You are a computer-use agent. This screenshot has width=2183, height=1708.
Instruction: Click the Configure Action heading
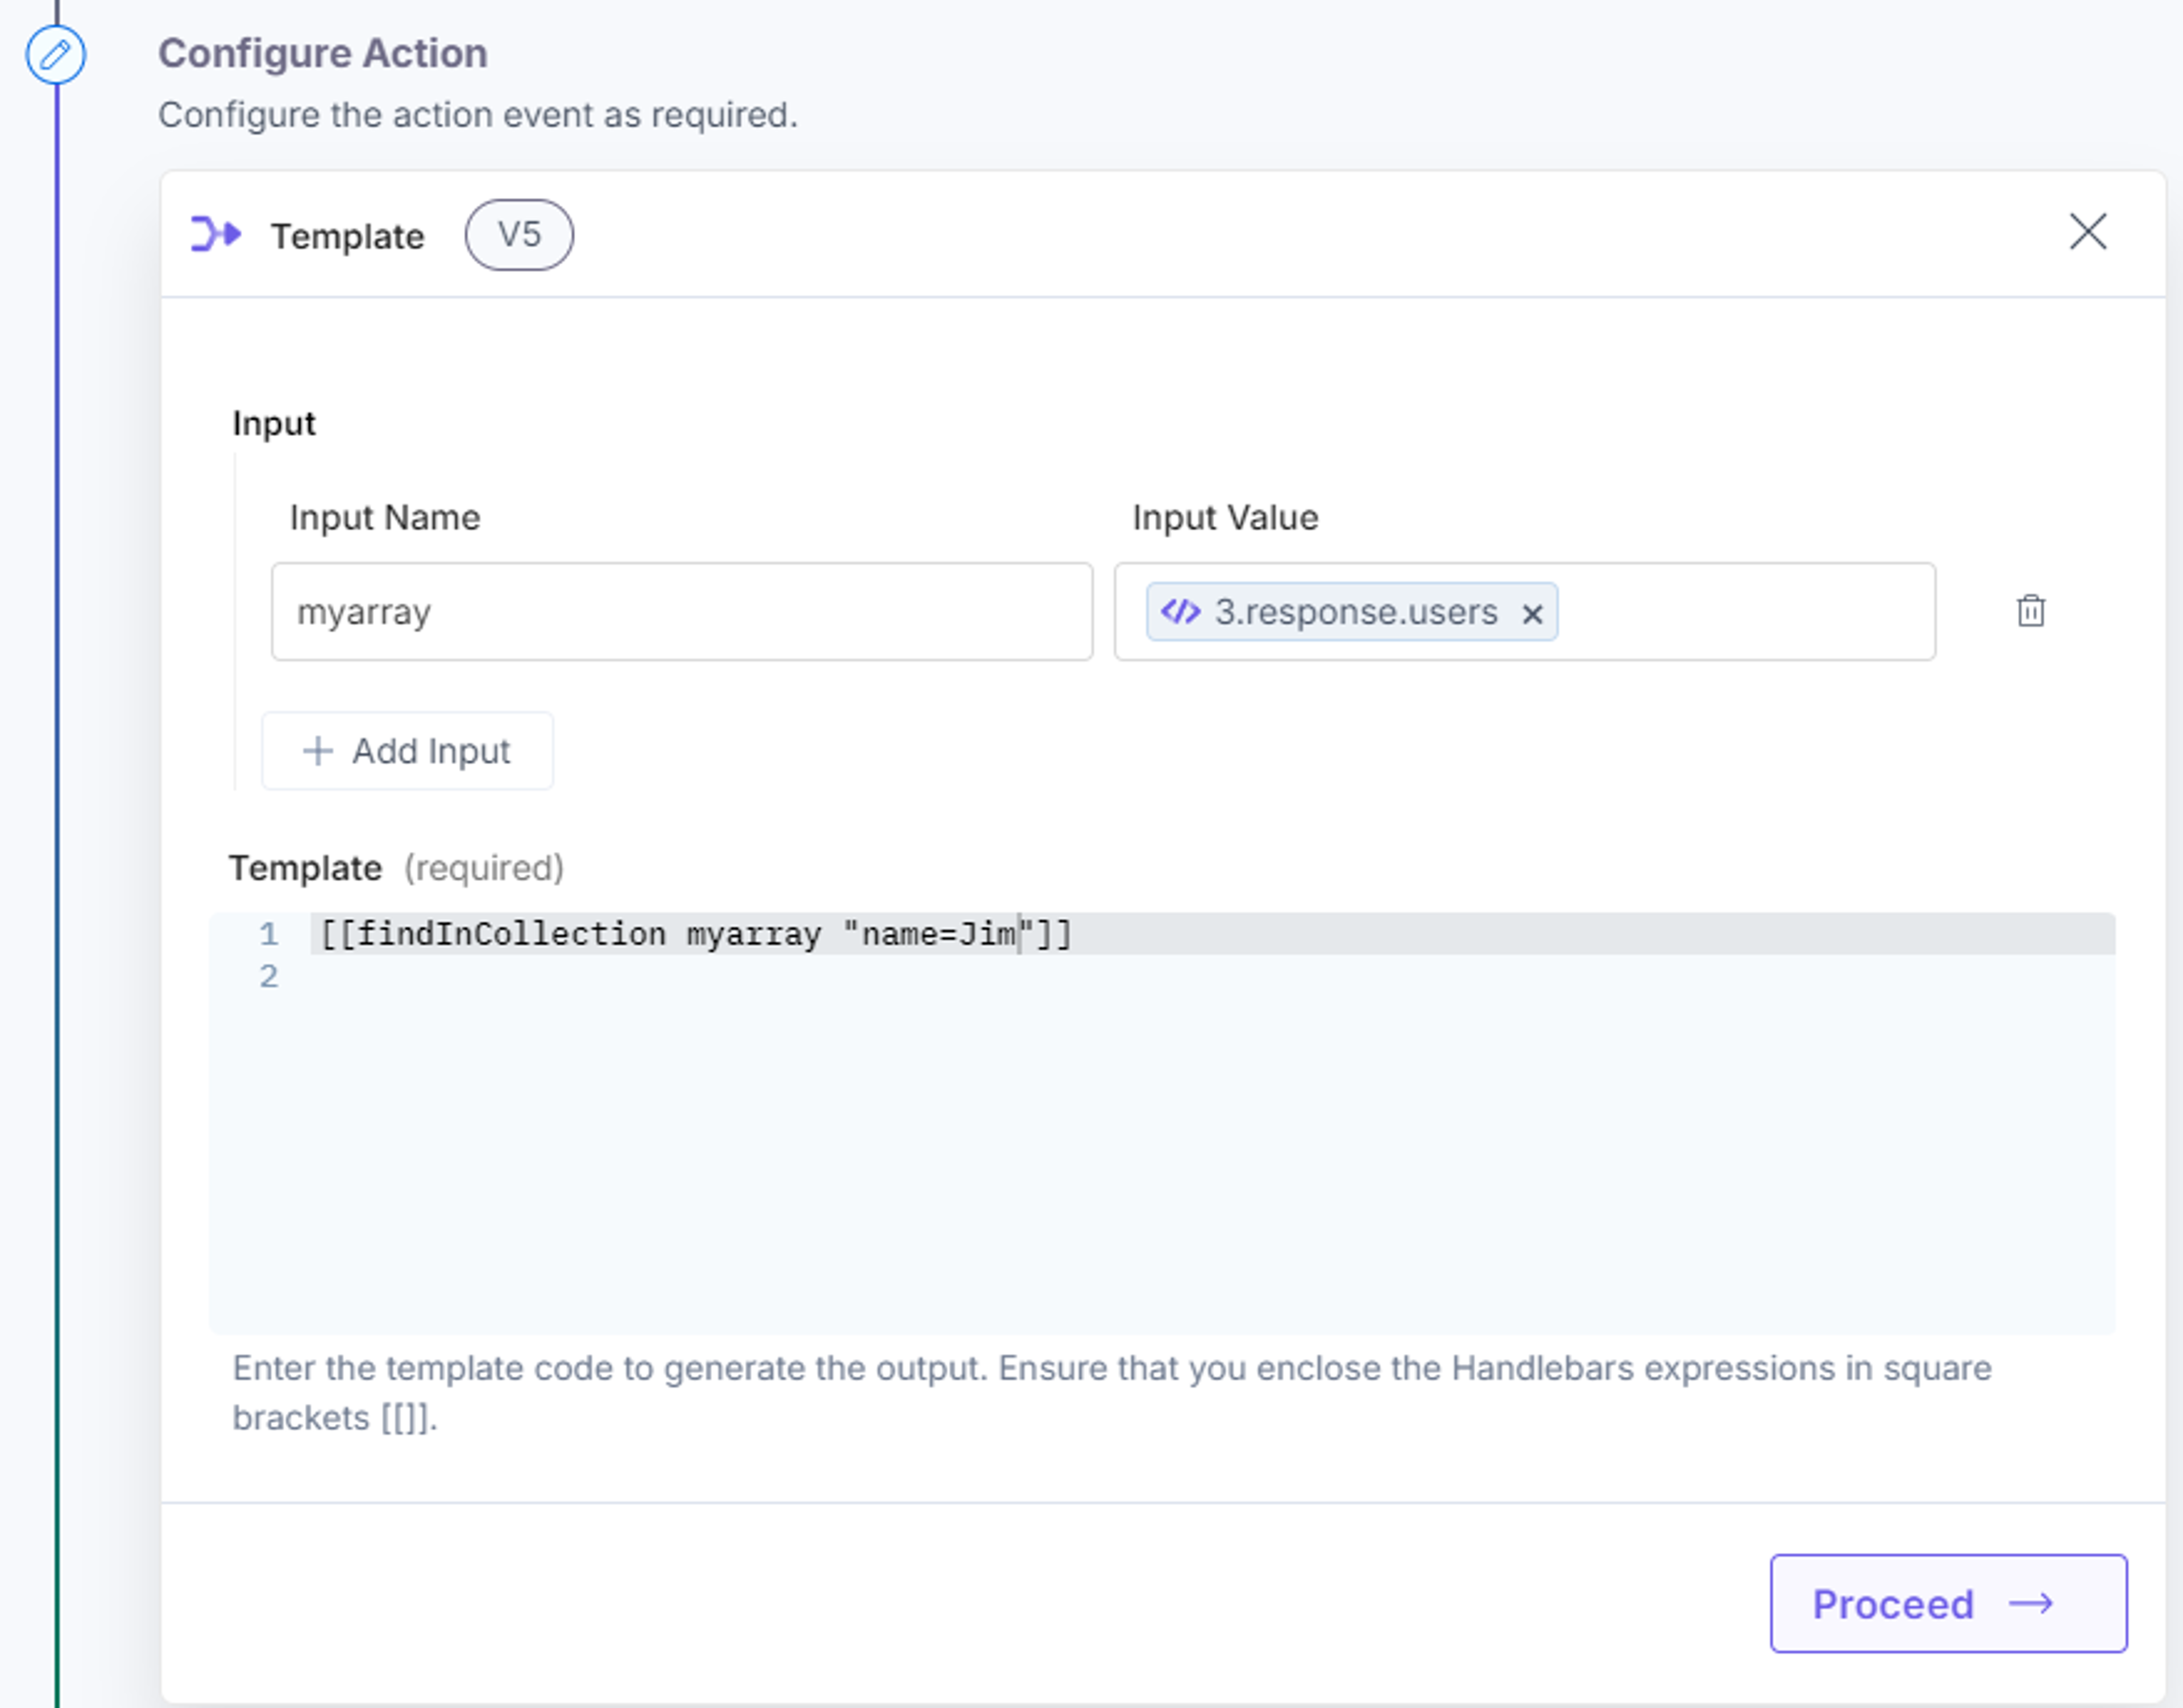pyautogui.click(x=323, y=53)
